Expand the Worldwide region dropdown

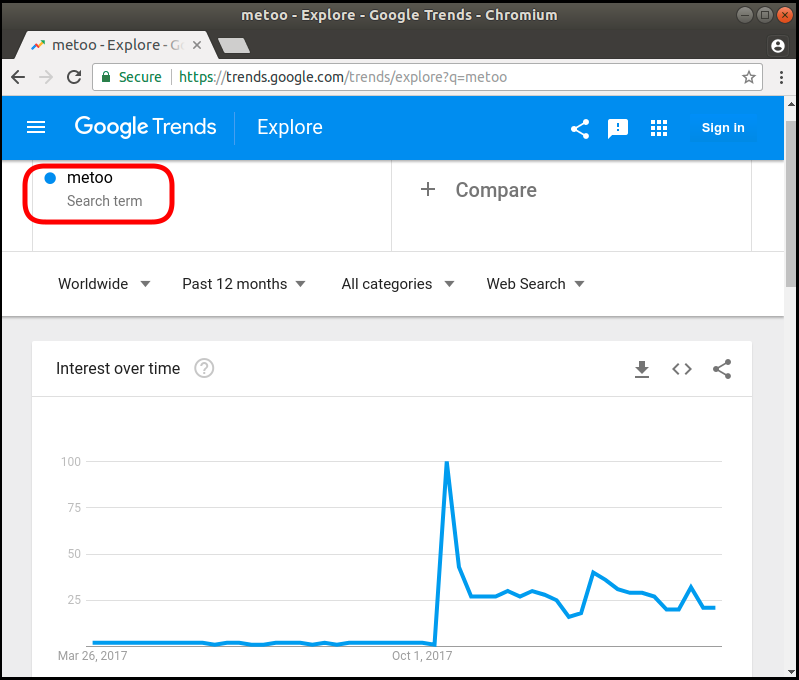(104, 284)
